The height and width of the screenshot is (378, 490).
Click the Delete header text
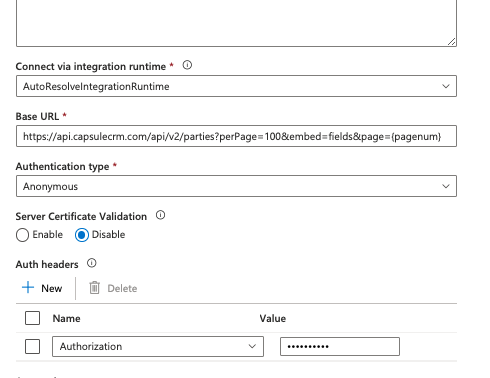tap(122, 288)
